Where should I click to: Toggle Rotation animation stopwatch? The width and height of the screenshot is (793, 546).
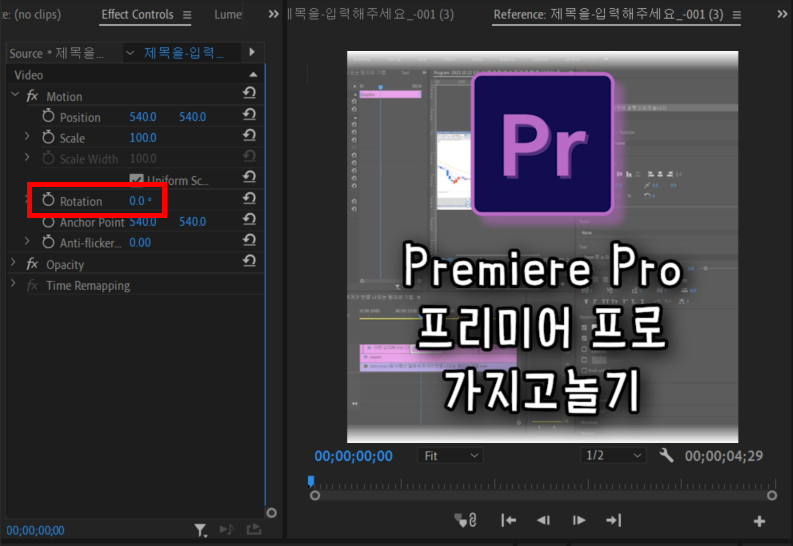[48, 200]
